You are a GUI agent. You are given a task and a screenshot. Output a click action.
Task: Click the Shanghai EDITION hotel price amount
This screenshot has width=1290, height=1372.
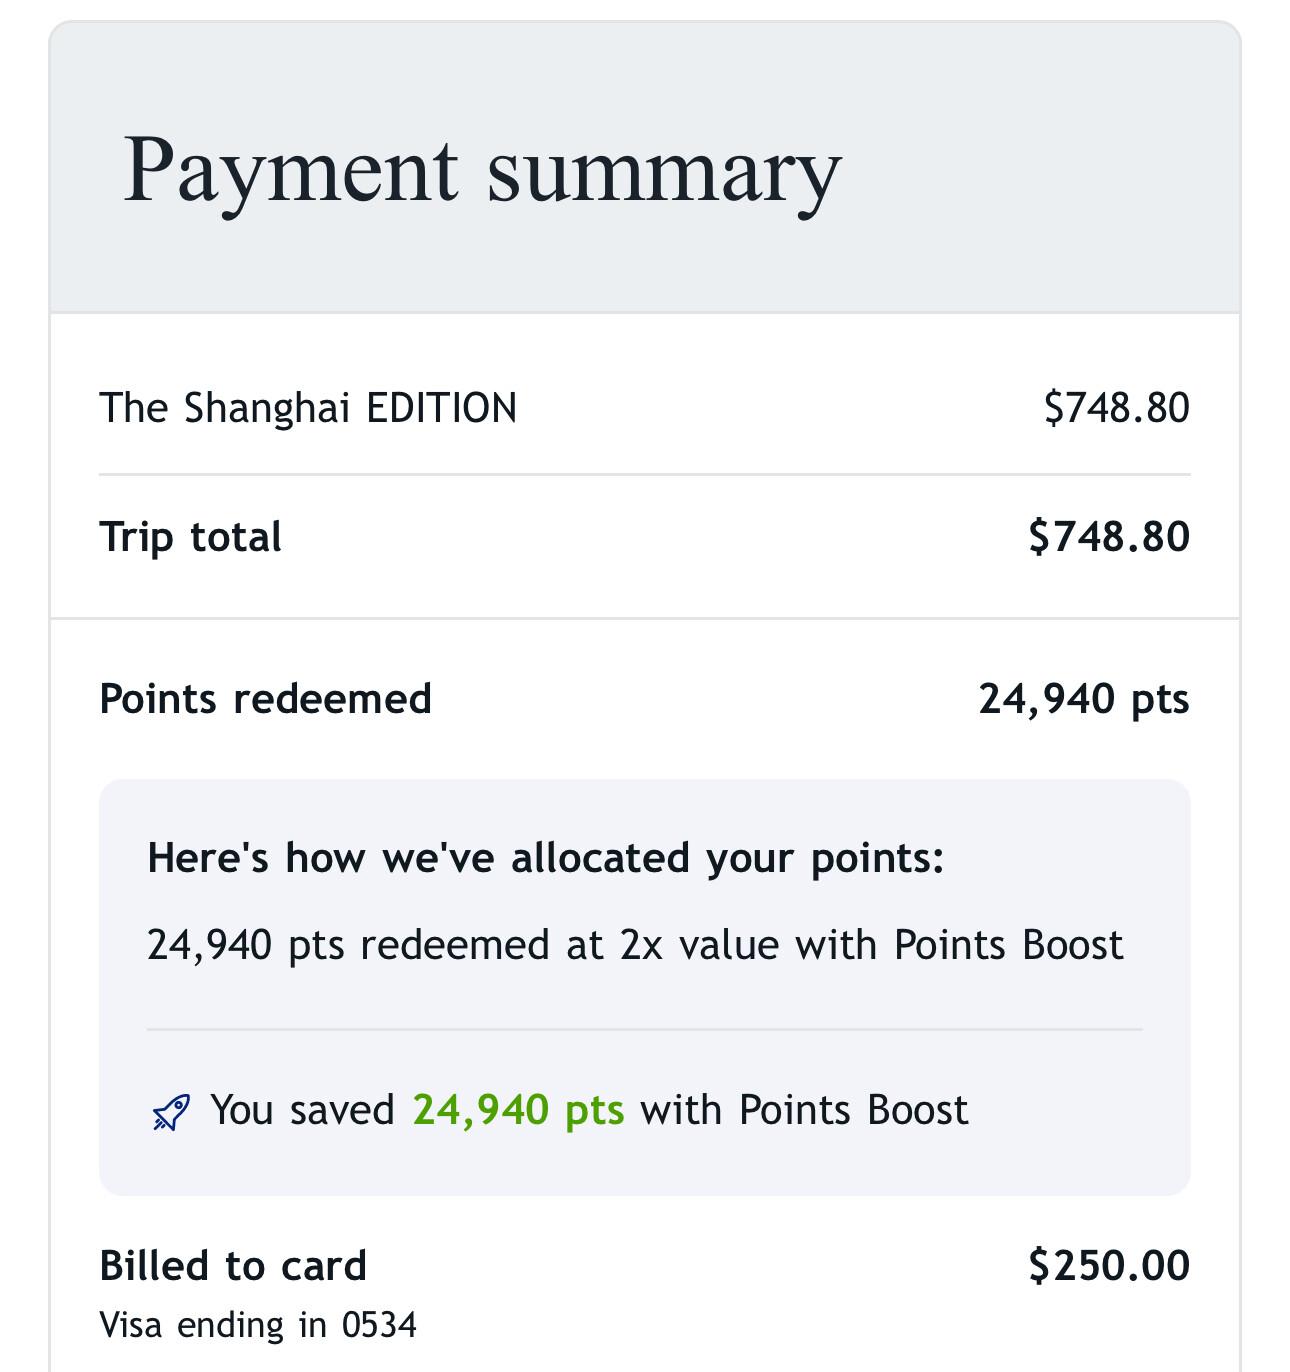1116,408
